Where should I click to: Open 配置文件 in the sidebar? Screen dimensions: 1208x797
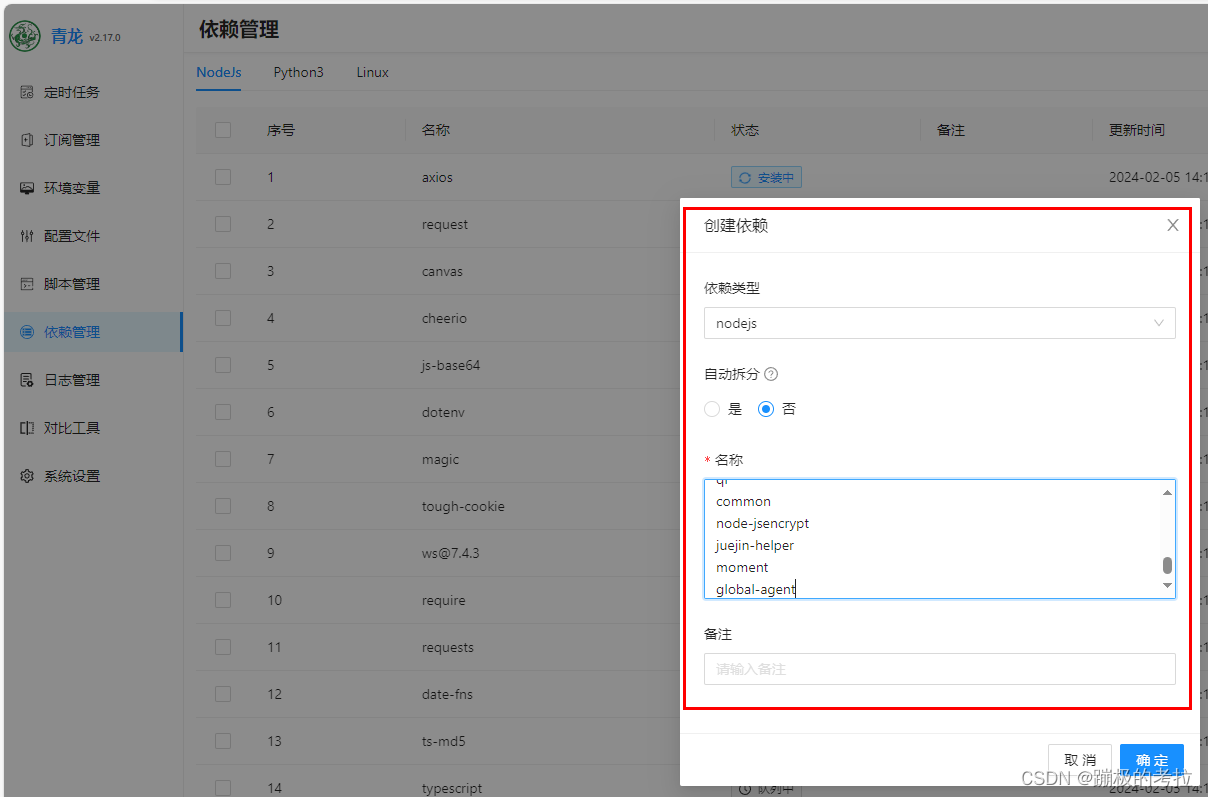(x=92, y=236)
